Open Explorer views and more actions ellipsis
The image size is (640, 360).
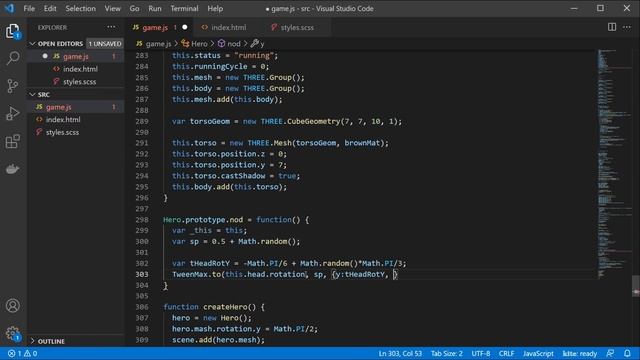pyautogui.click(x=111, y=27)
